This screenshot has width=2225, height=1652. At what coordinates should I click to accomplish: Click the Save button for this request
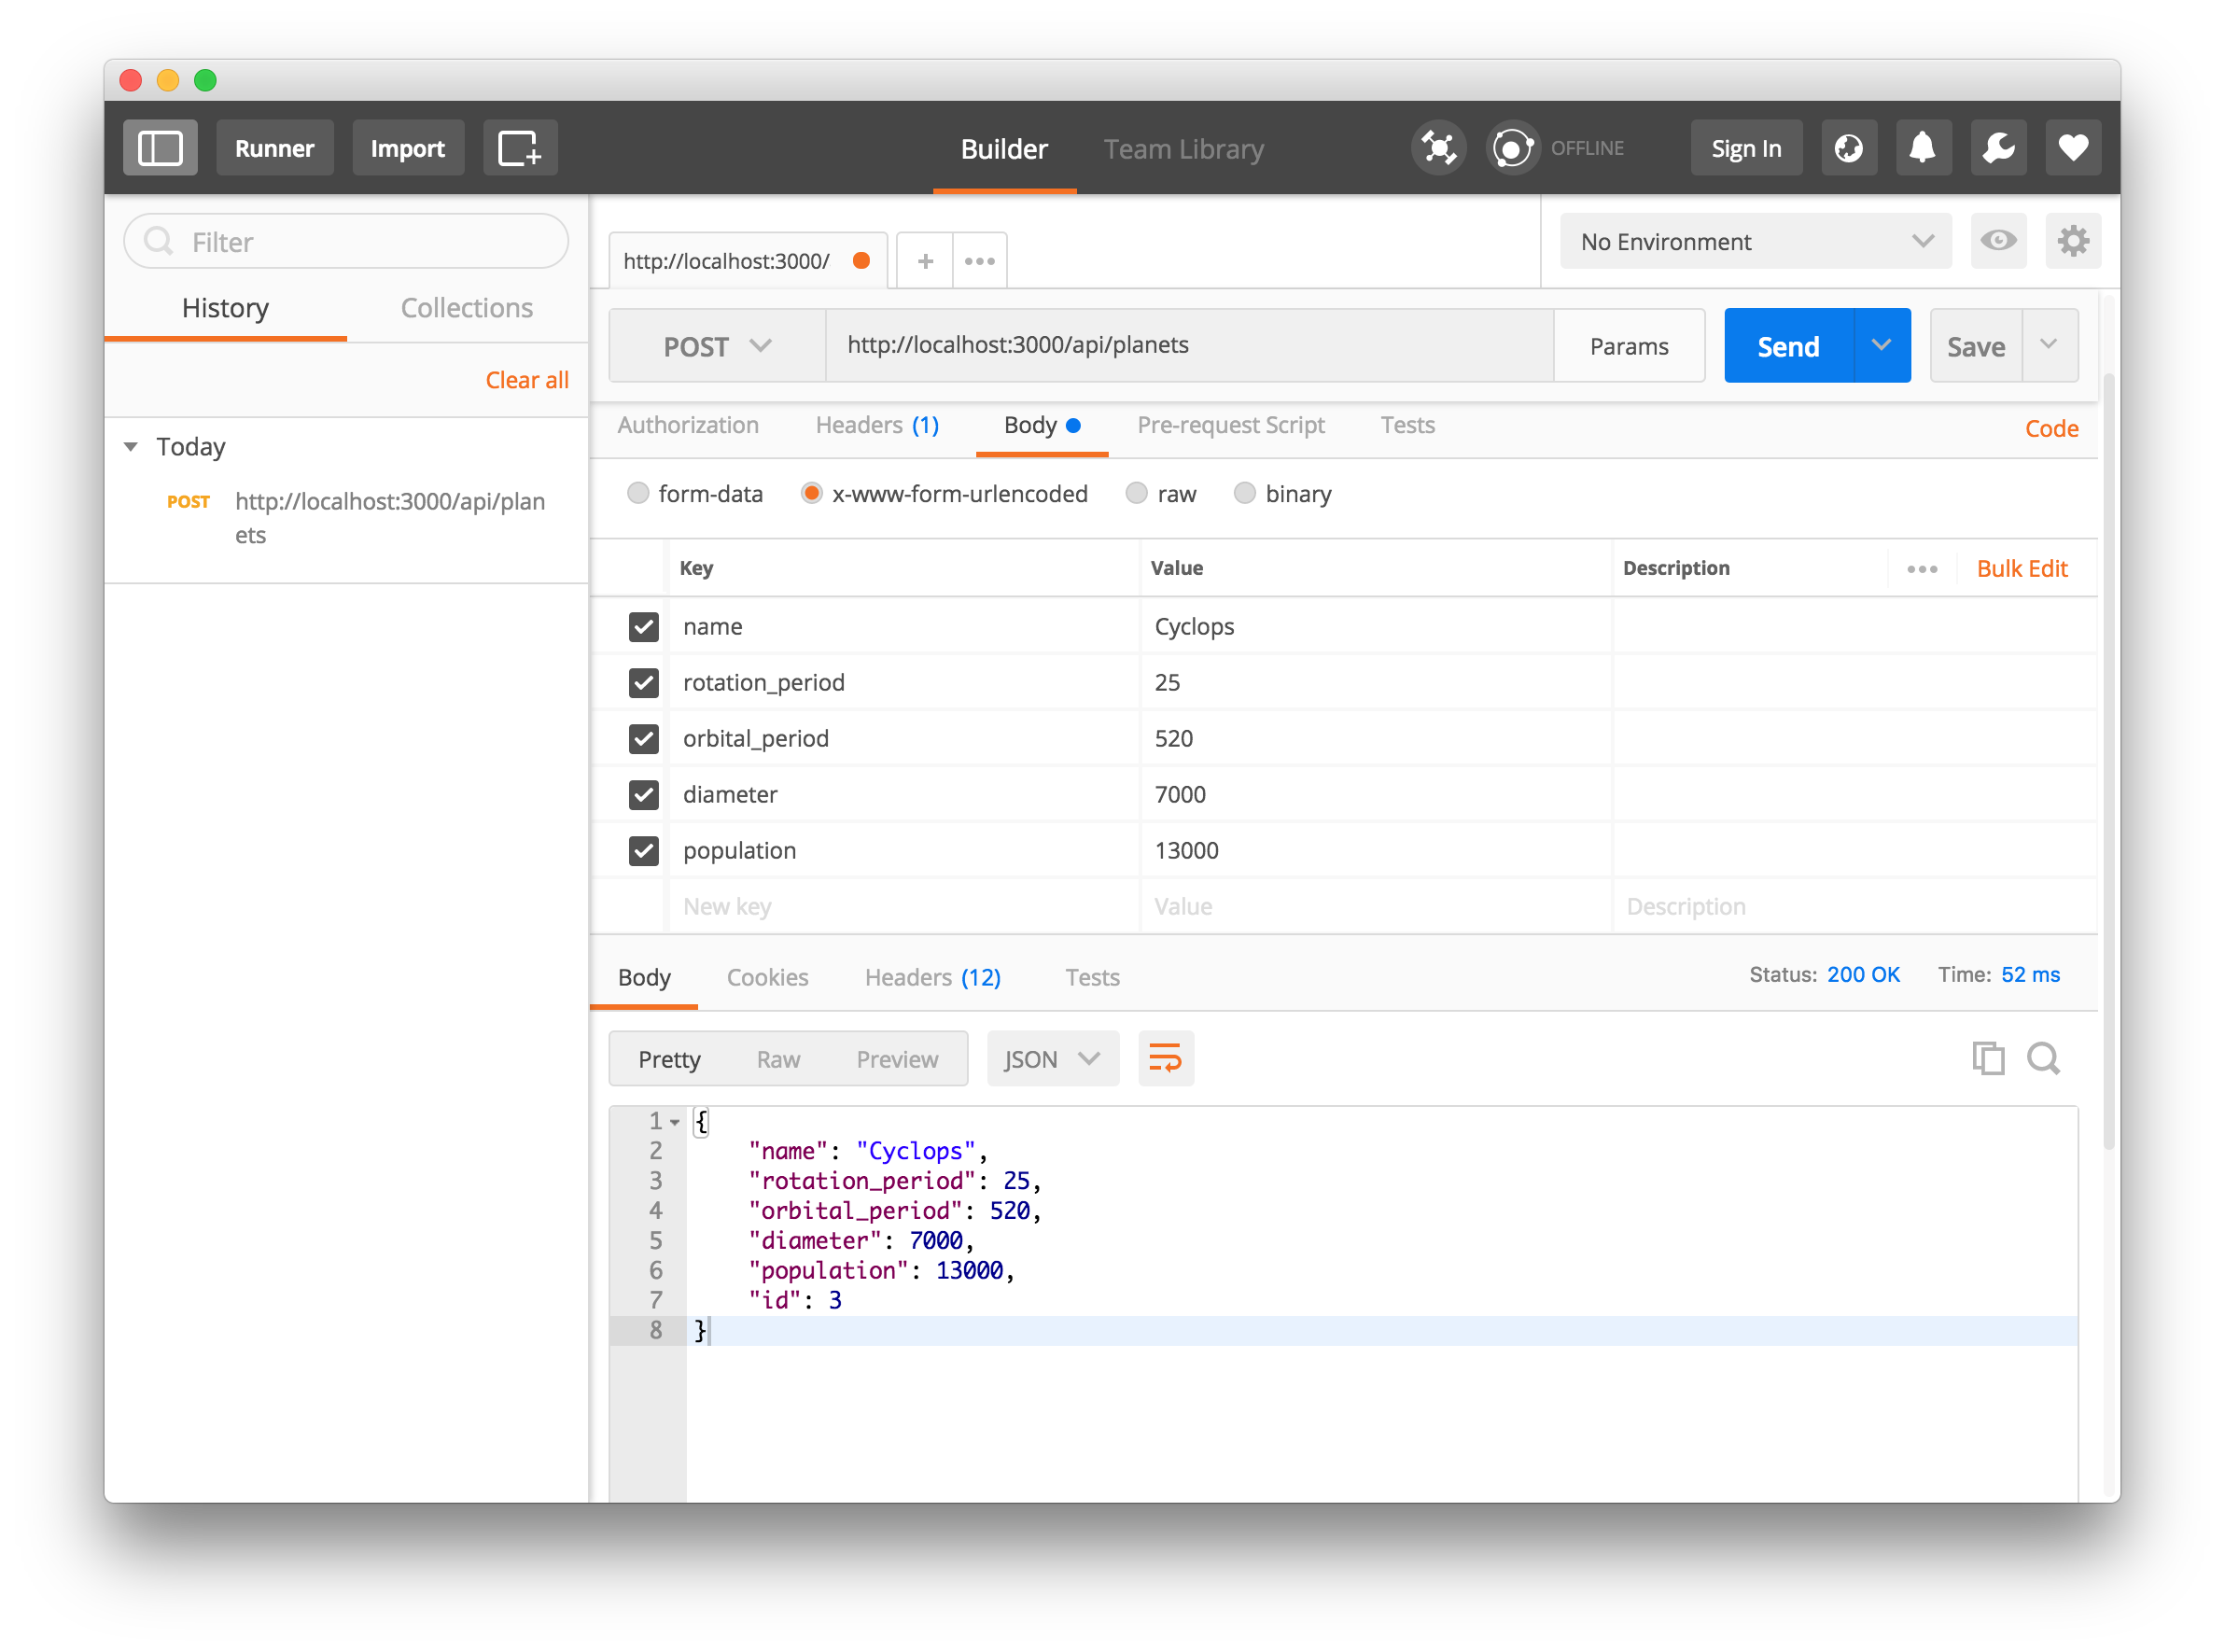coord(1979,345)
